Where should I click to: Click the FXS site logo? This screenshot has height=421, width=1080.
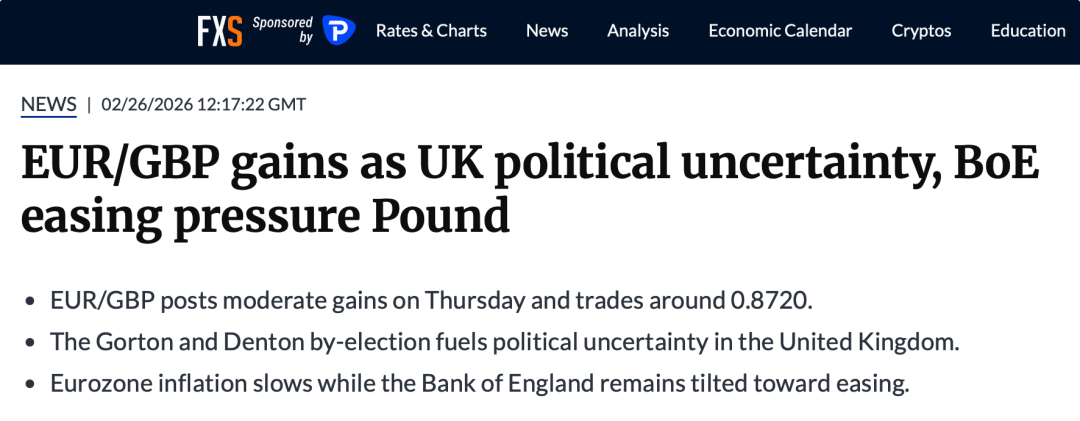point(220,31)
